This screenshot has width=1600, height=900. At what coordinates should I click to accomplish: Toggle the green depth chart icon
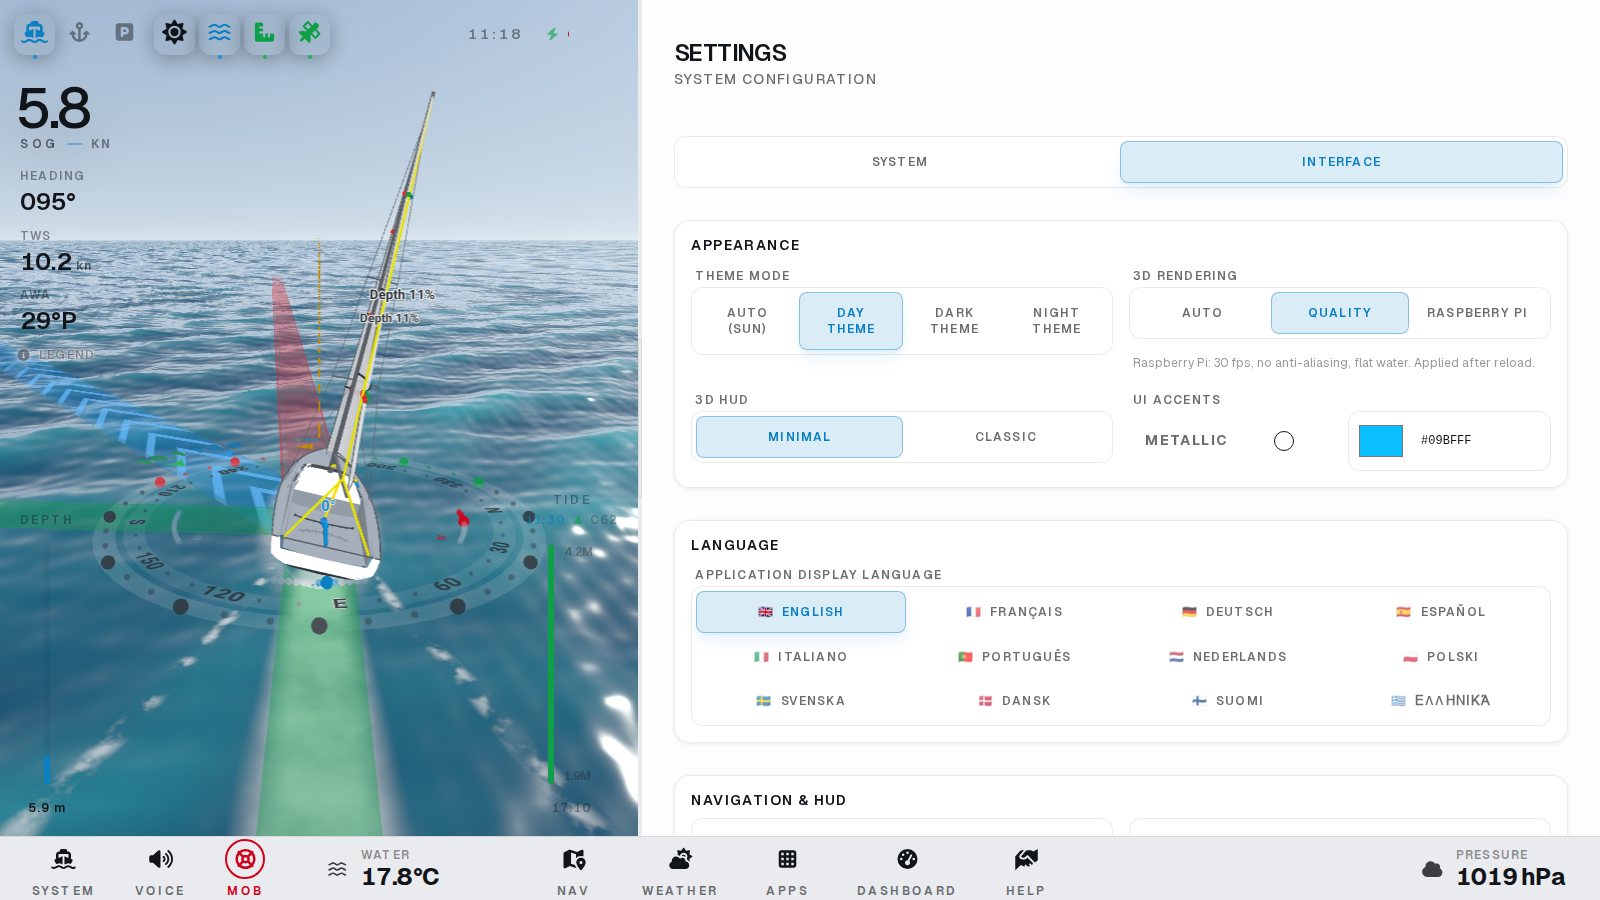tap(264, 33)
